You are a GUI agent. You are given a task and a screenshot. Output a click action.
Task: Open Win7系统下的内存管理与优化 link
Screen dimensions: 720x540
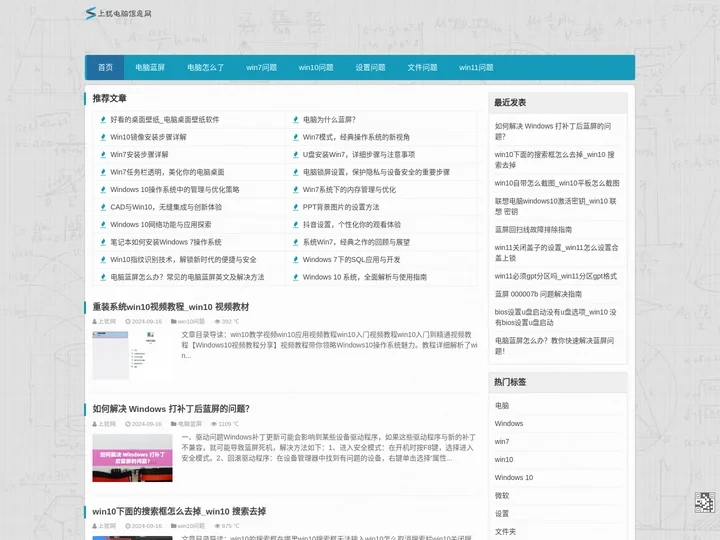coord(349,189)
